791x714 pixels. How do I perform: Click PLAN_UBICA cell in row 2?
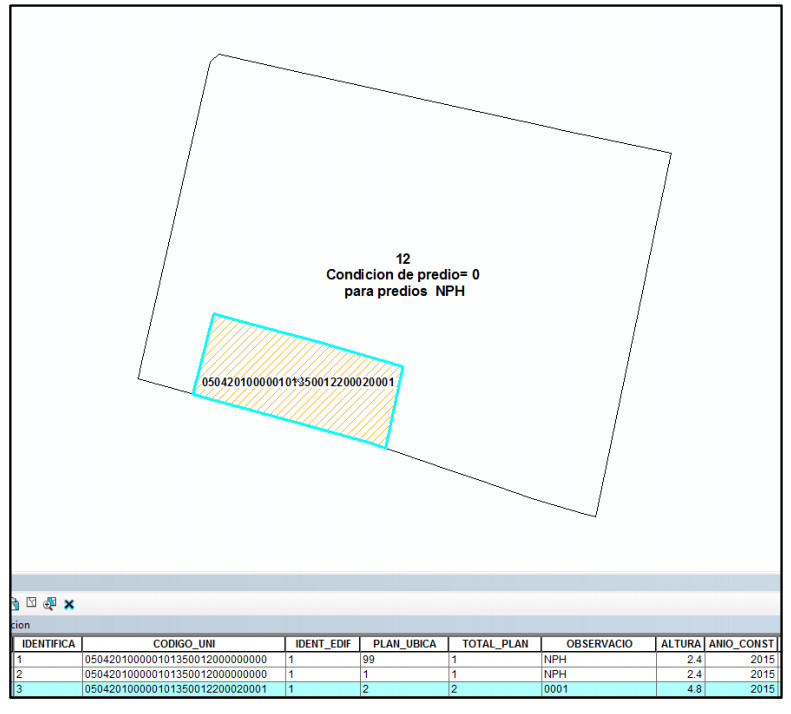[x=404, y=674]
